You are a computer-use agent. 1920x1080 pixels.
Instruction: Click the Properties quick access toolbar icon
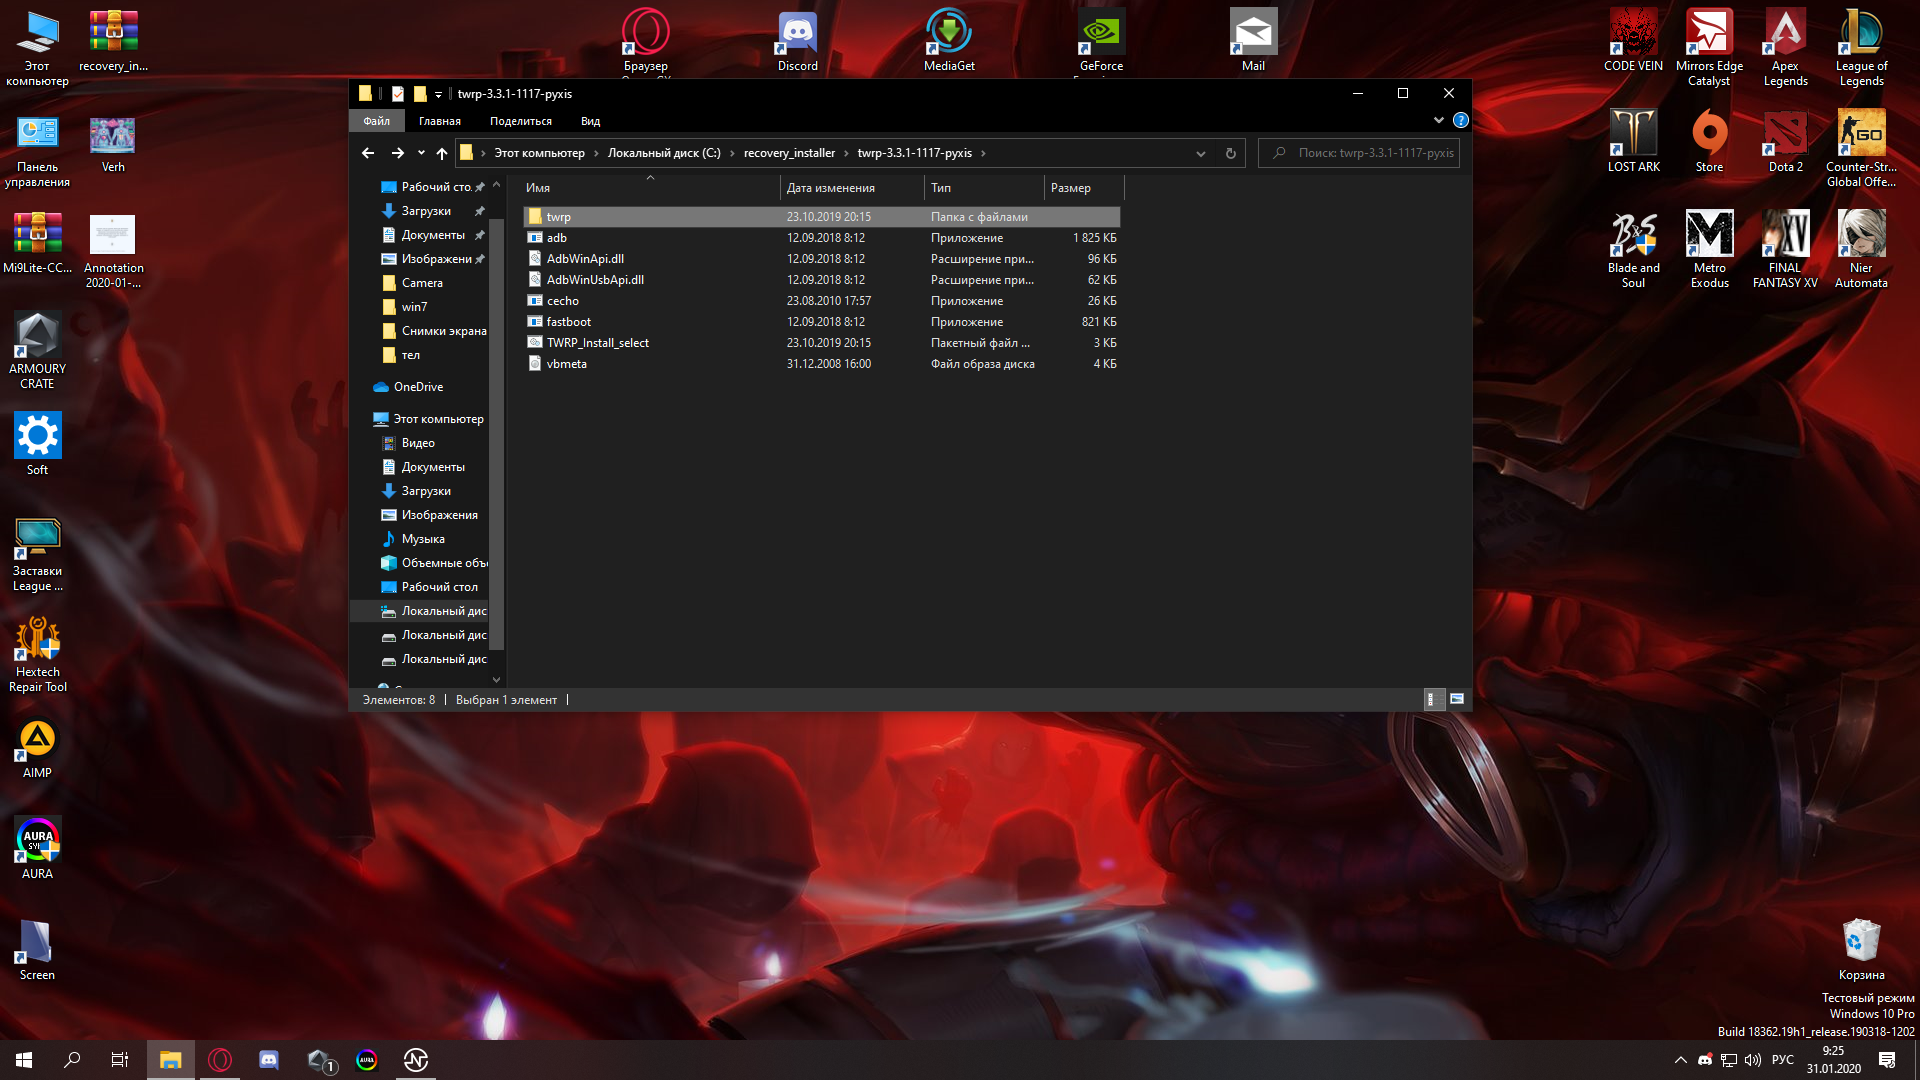tap(398, 94)
